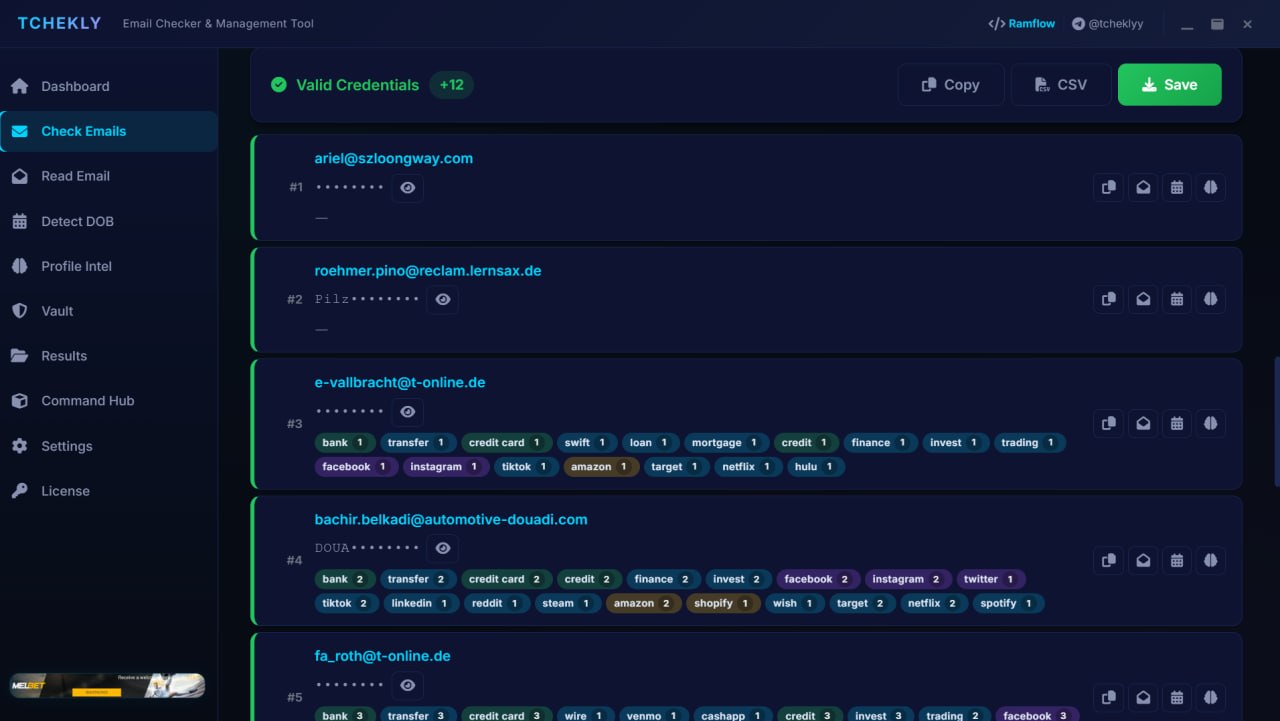The image size is (1280, 721).
Task: Click calendar DOB icon for ariel@szloongway.com
Action: [1176, 187]
